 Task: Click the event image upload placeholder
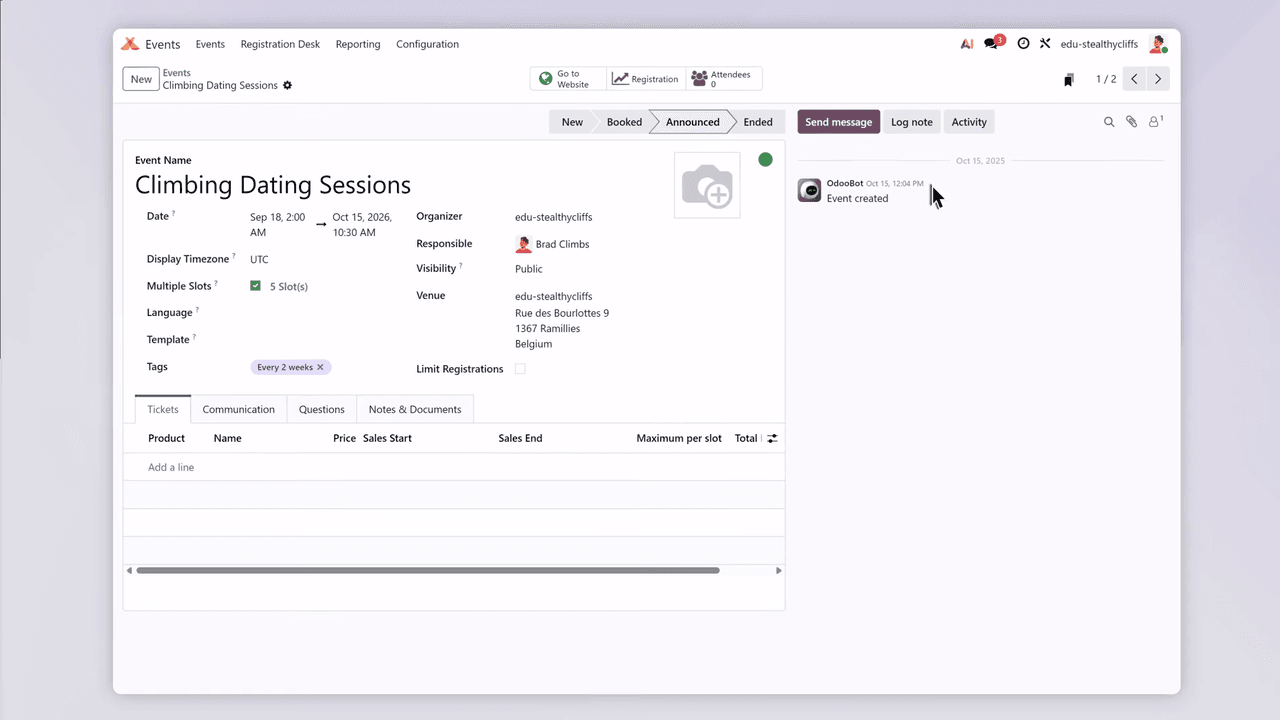pyautogui.click(x=707, y=185)
